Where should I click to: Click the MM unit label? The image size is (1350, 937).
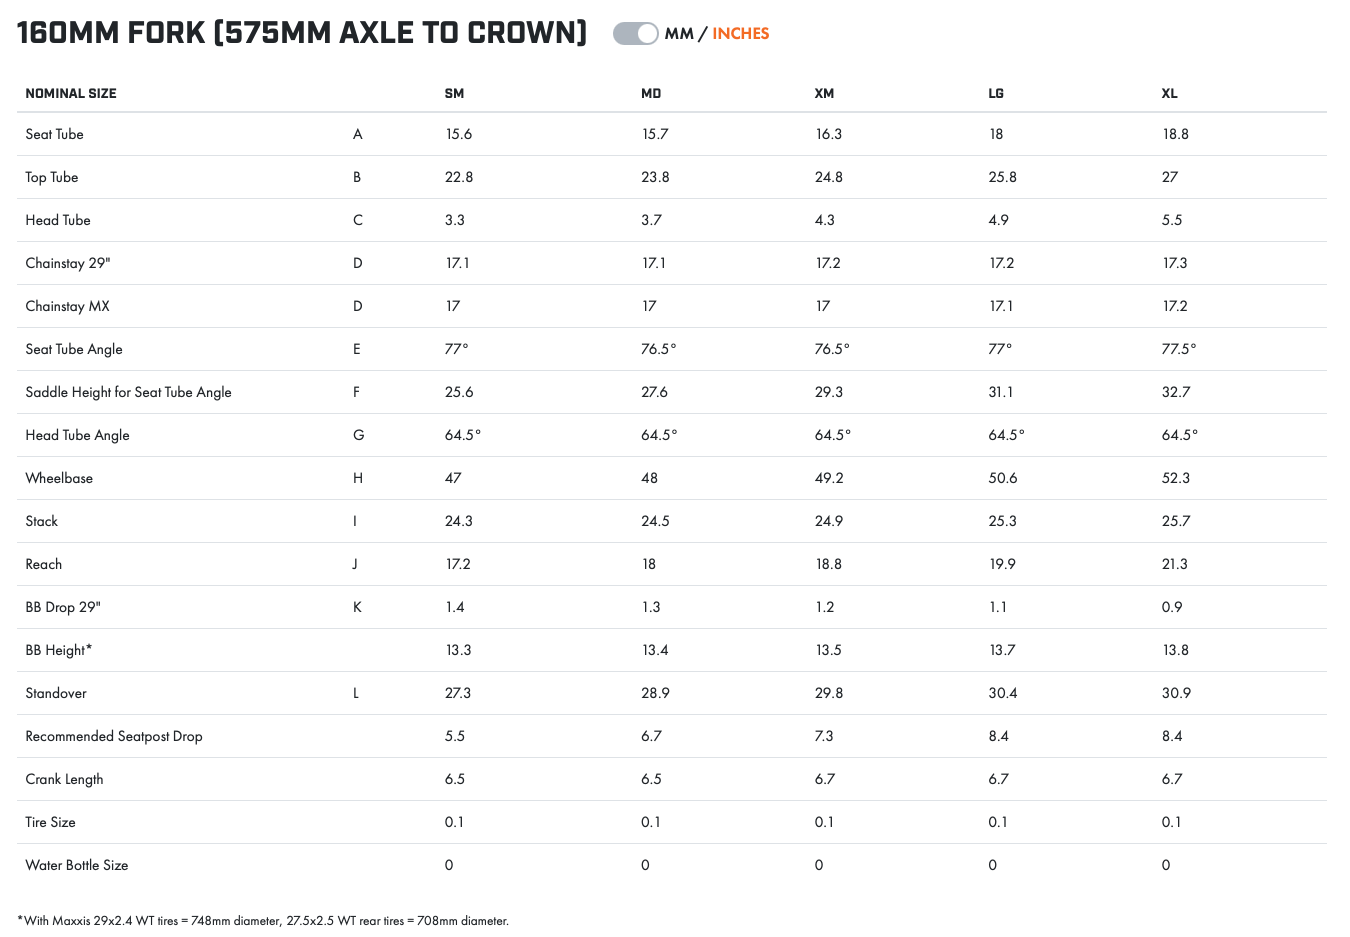679,34
